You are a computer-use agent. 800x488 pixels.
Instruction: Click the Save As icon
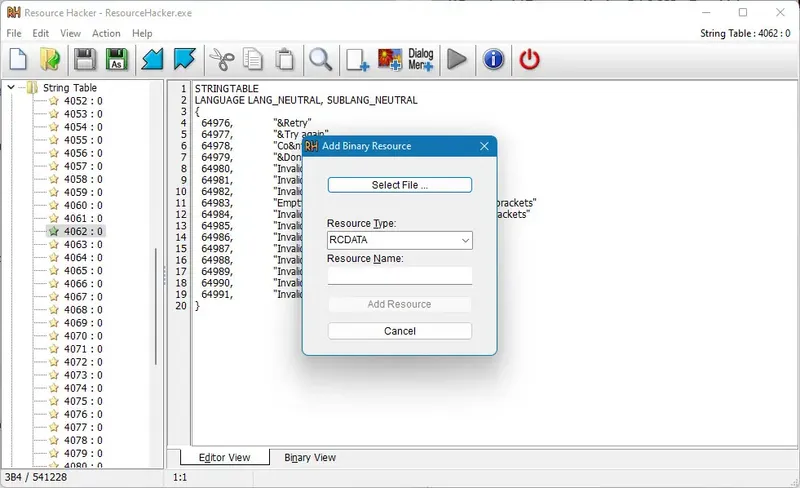tap(116, 59)
